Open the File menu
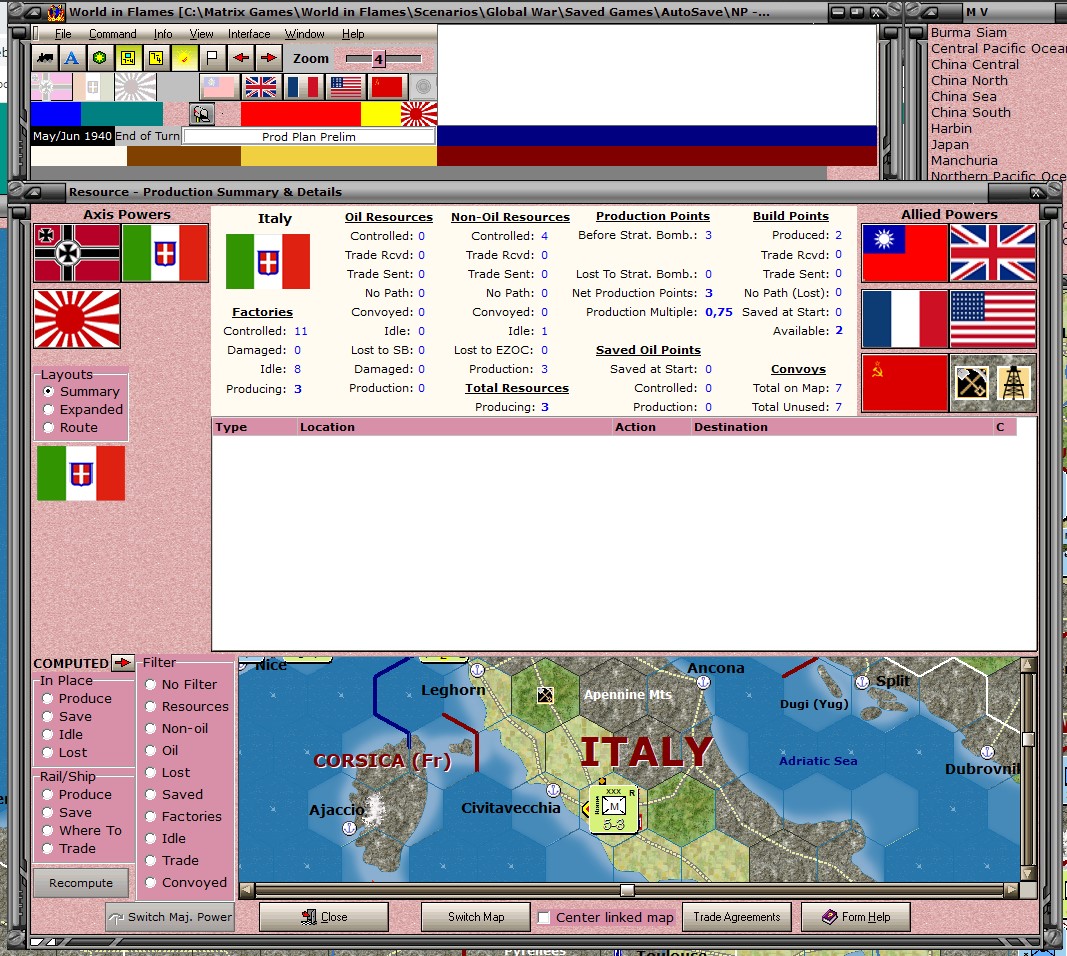The image size is (1067, 956). click(63, 34)
